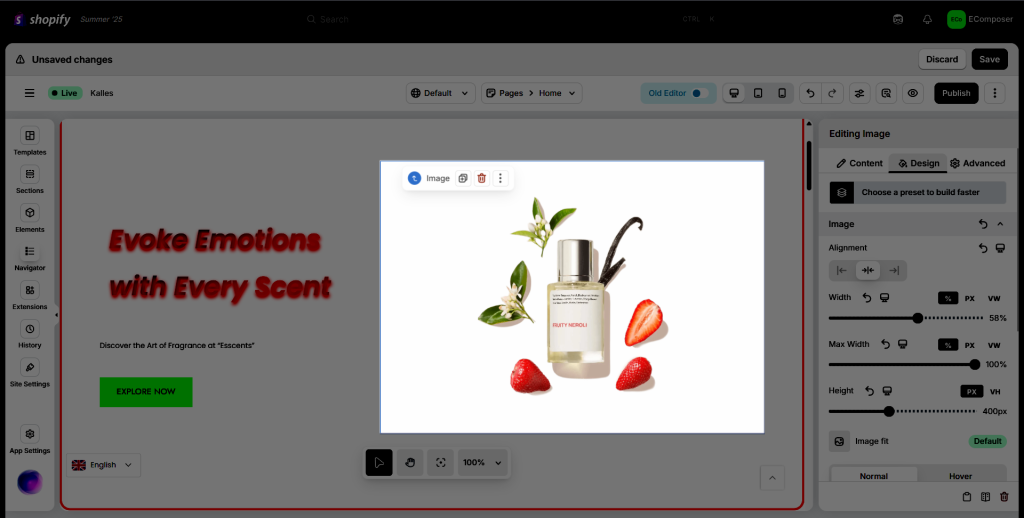This screenshot has width=1024, height=518.
Task: Open the Extensions panel
Action: pyautogui.click(x=29, y=296)
